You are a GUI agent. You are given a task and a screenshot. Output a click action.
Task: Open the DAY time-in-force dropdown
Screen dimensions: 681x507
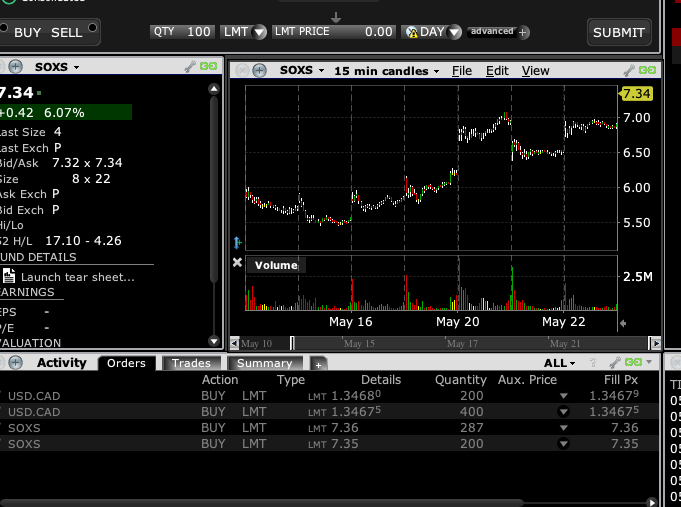click(433, 32)
